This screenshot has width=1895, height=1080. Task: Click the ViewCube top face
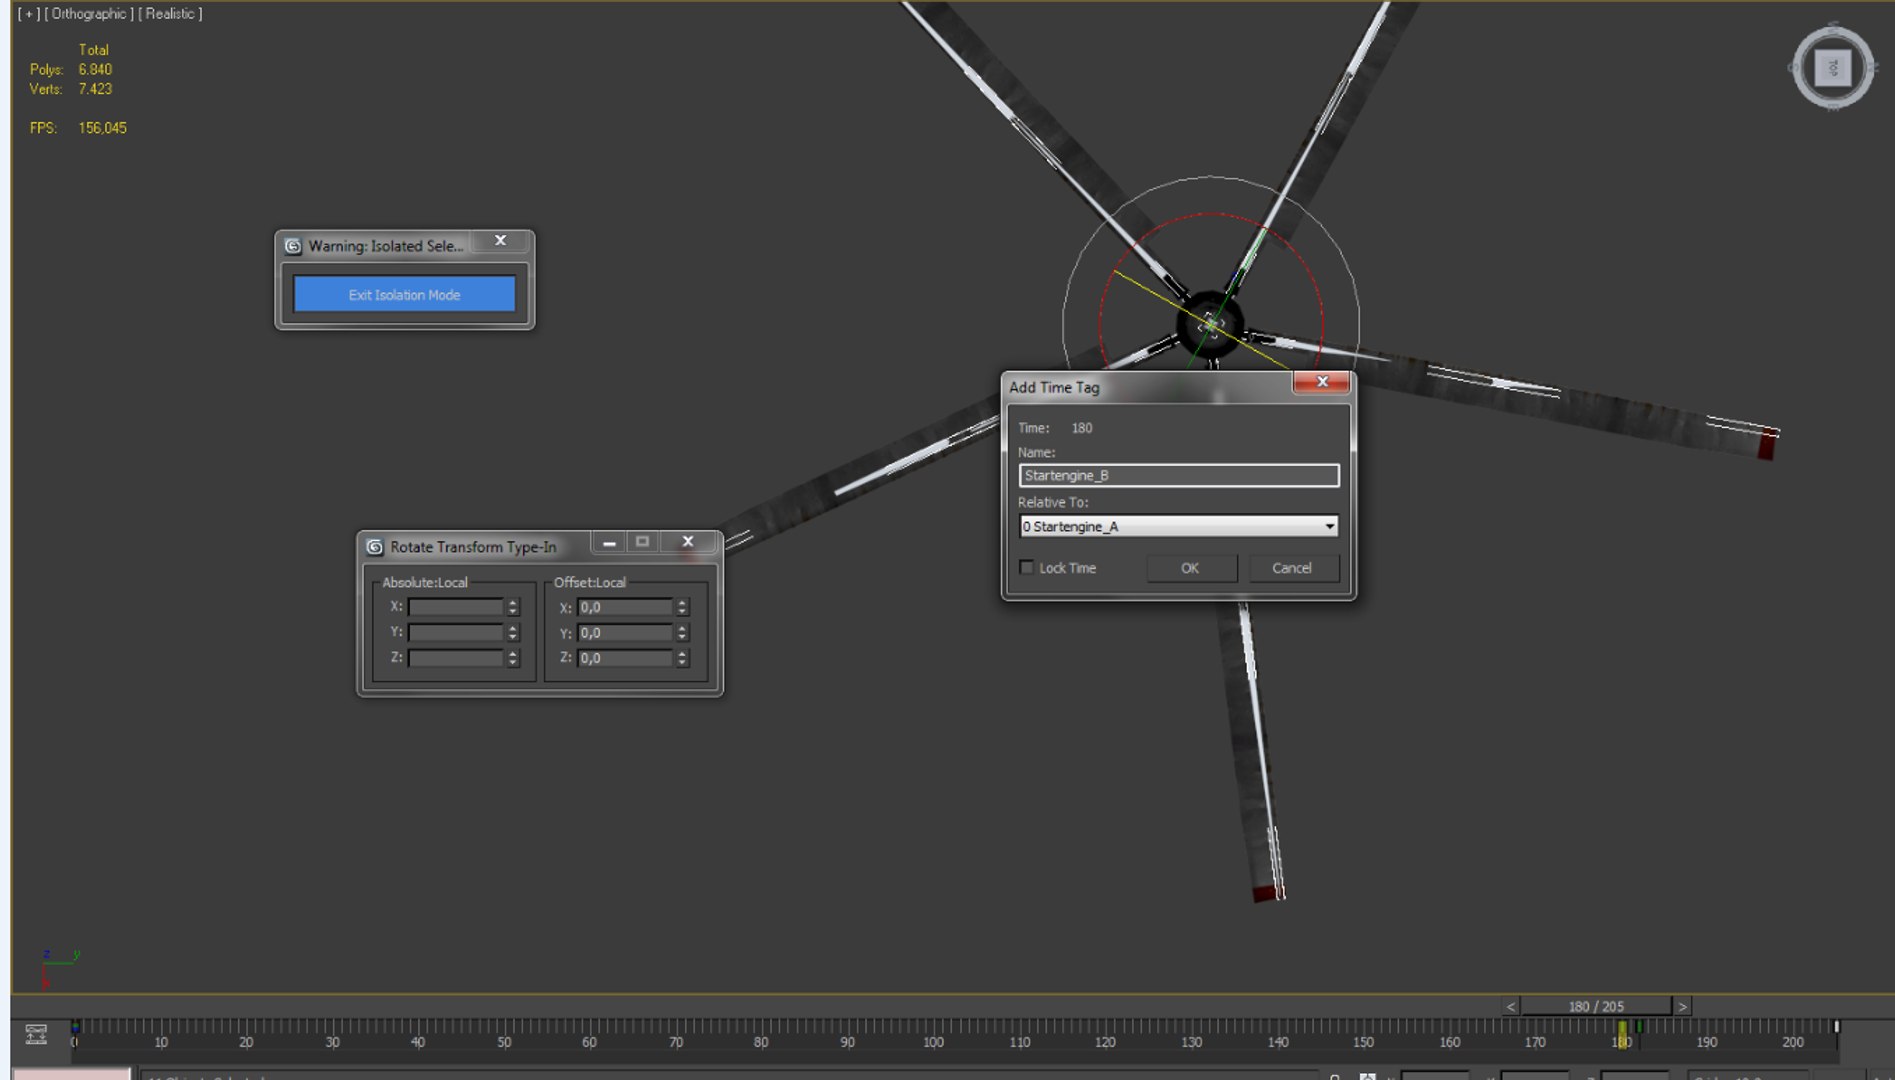(x=1832, y=68)
